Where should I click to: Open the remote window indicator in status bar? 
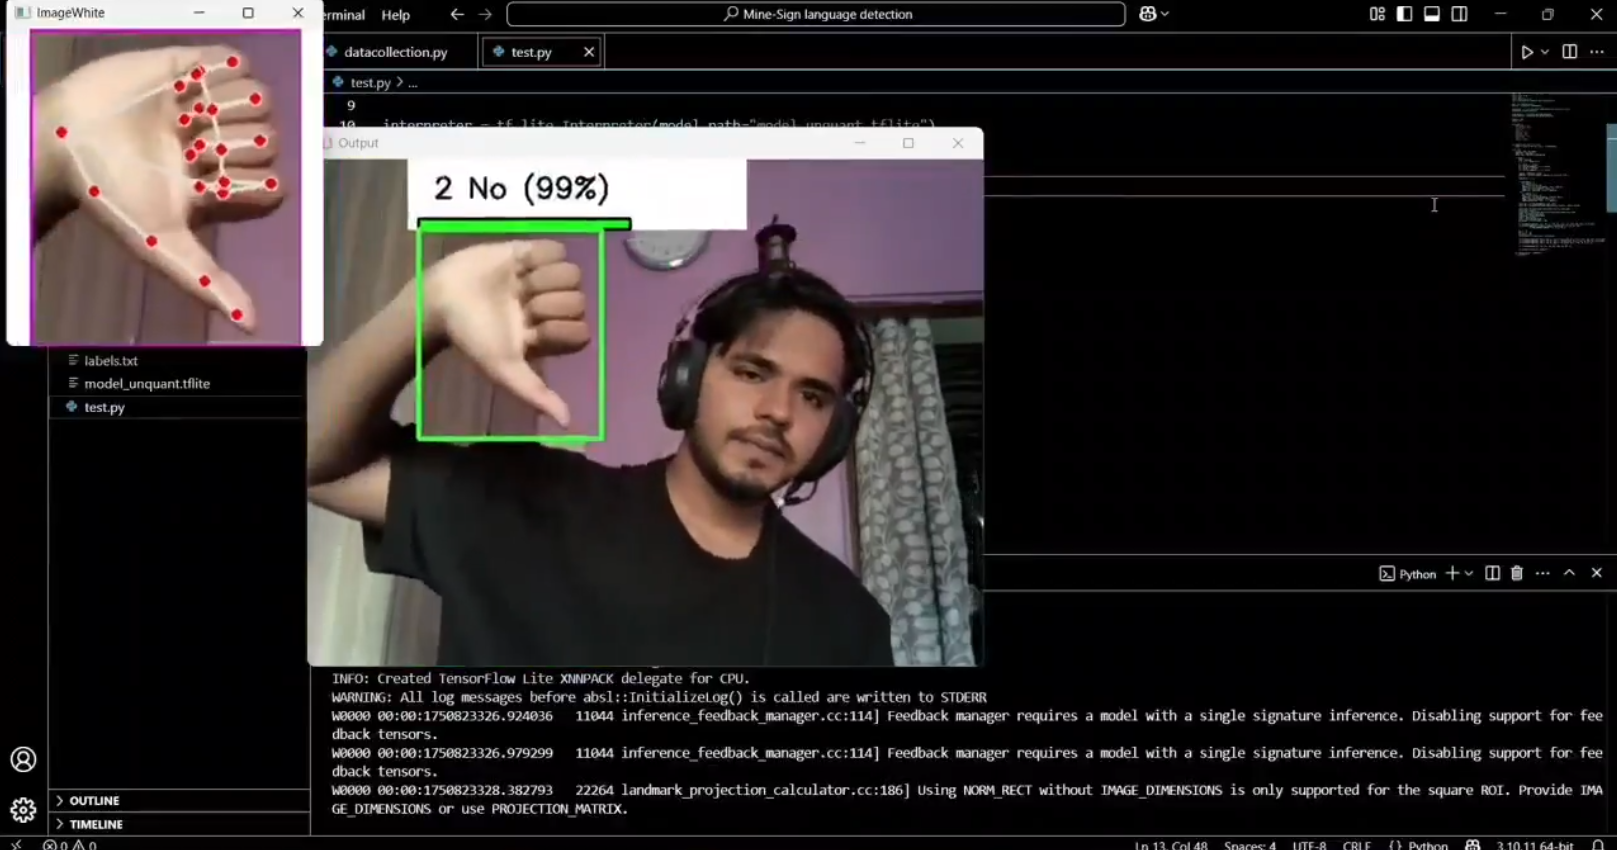pyautogui.click(x=16, y=845)
